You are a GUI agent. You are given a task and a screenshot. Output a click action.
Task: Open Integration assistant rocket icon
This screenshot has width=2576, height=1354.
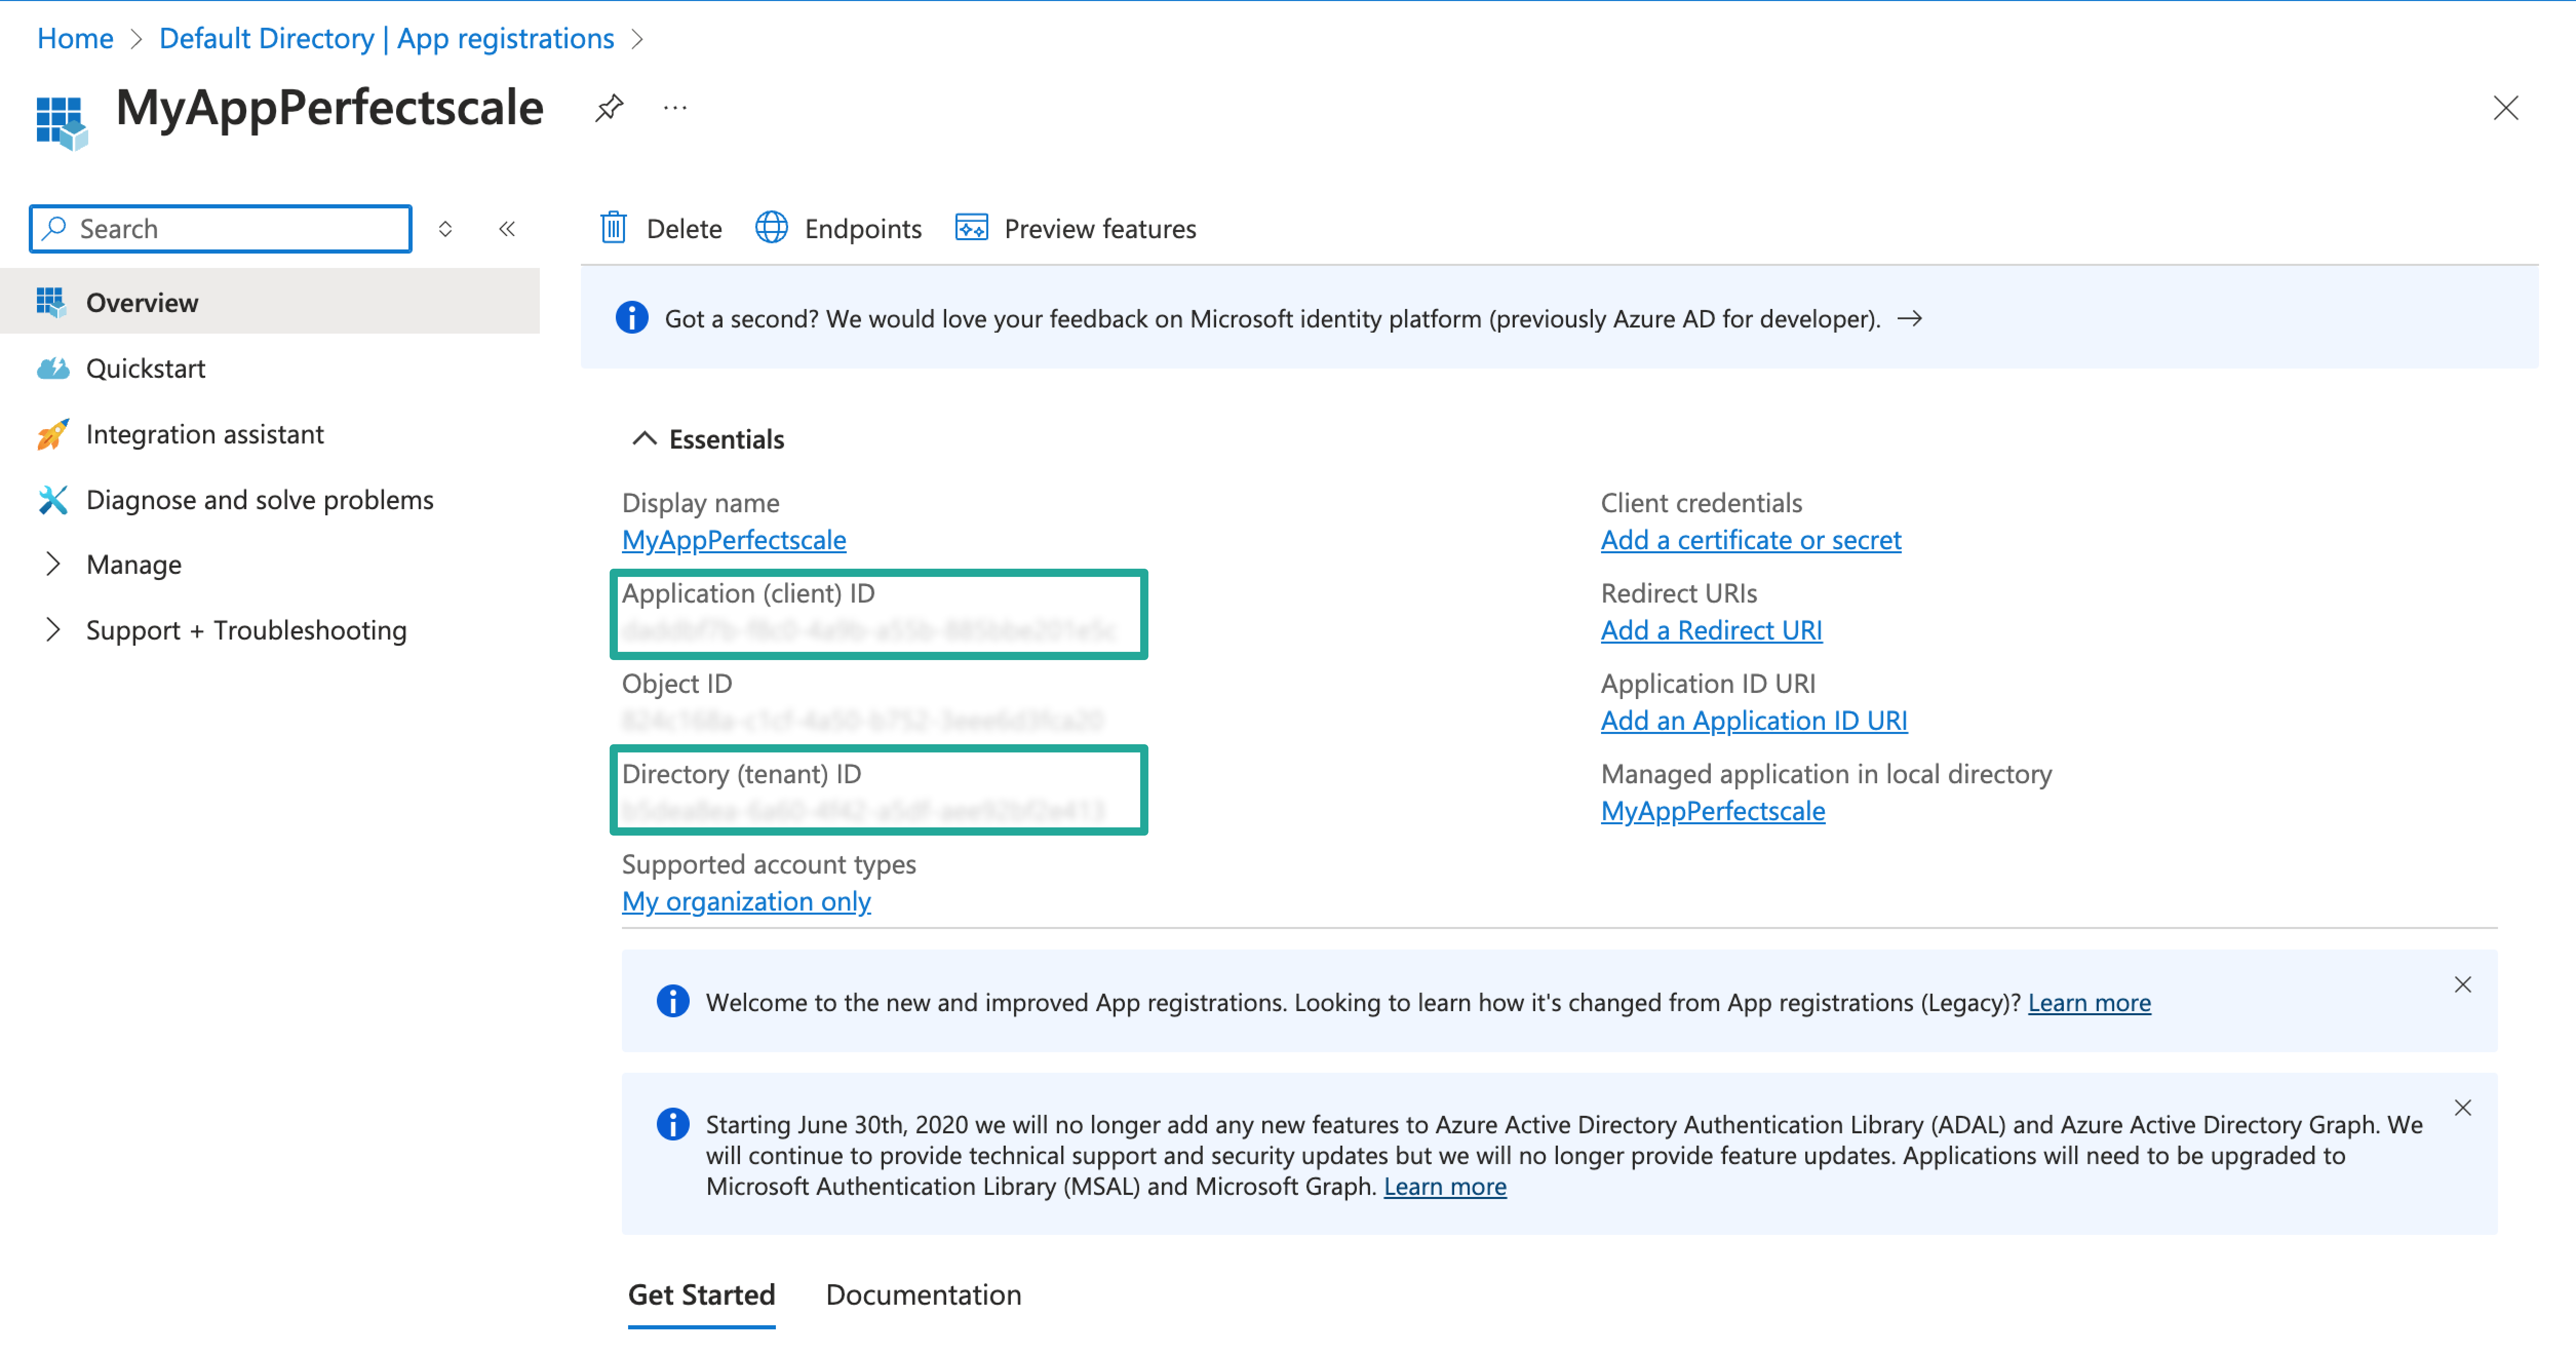click(53, 434)
